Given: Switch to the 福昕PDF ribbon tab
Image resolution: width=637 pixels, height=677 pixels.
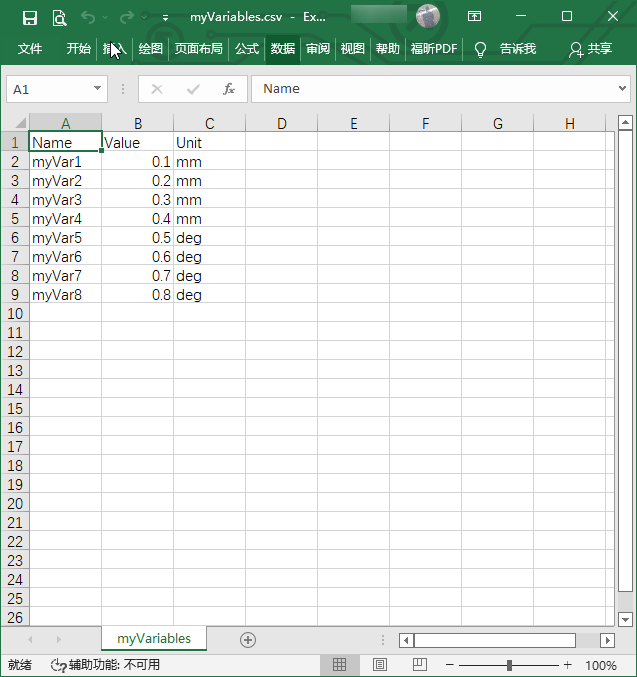Looking at the screenshot, I should 434,48.
